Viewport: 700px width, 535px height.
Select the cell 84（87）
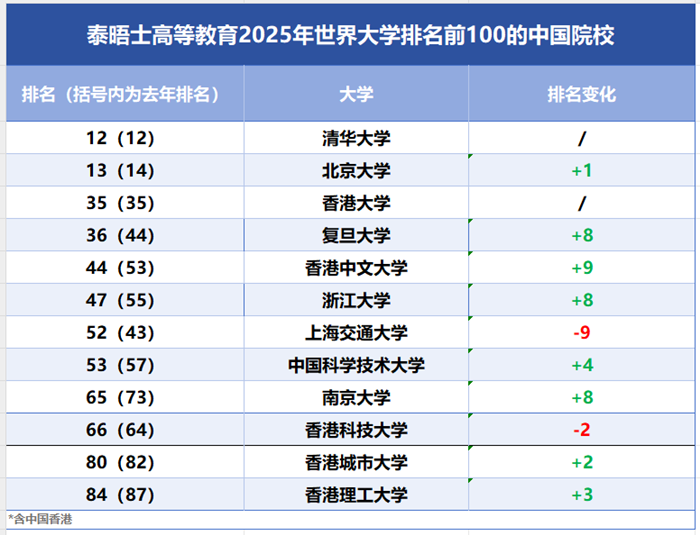pos(125,494)
